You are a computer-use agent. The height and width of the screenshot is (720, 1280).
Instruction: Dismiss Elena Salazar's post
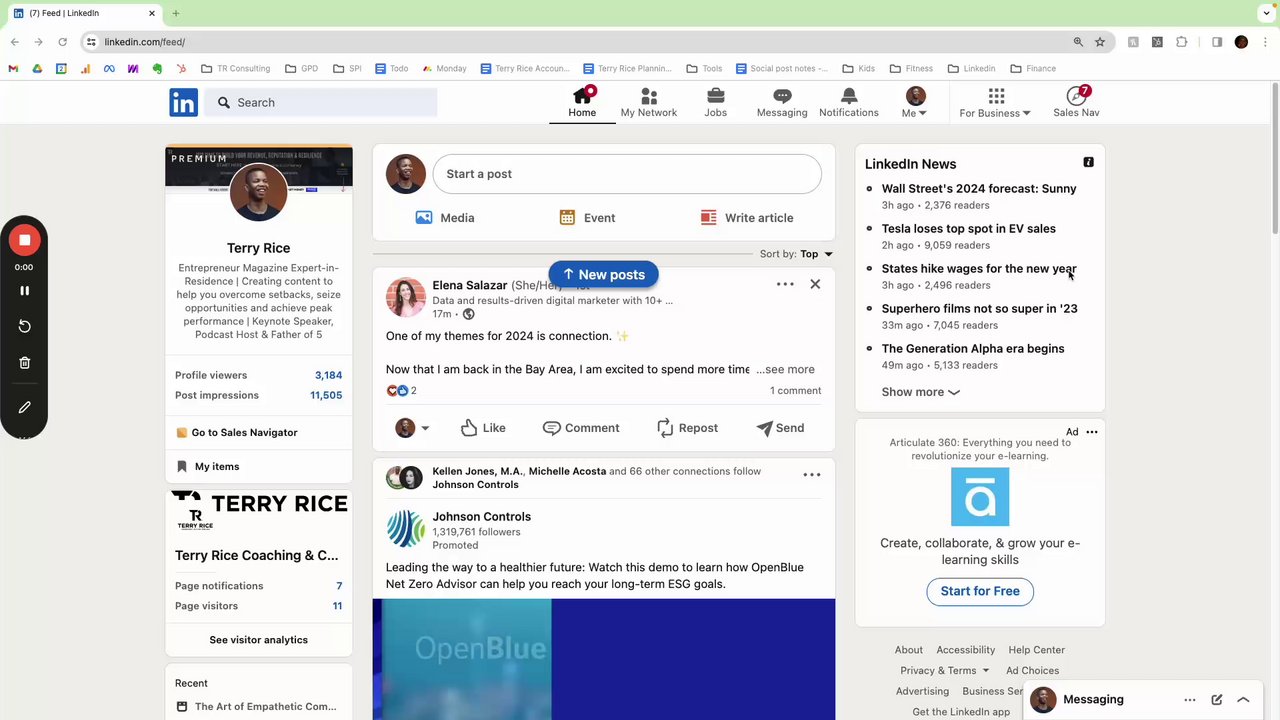pyautogui.click(x=815, y=285)
